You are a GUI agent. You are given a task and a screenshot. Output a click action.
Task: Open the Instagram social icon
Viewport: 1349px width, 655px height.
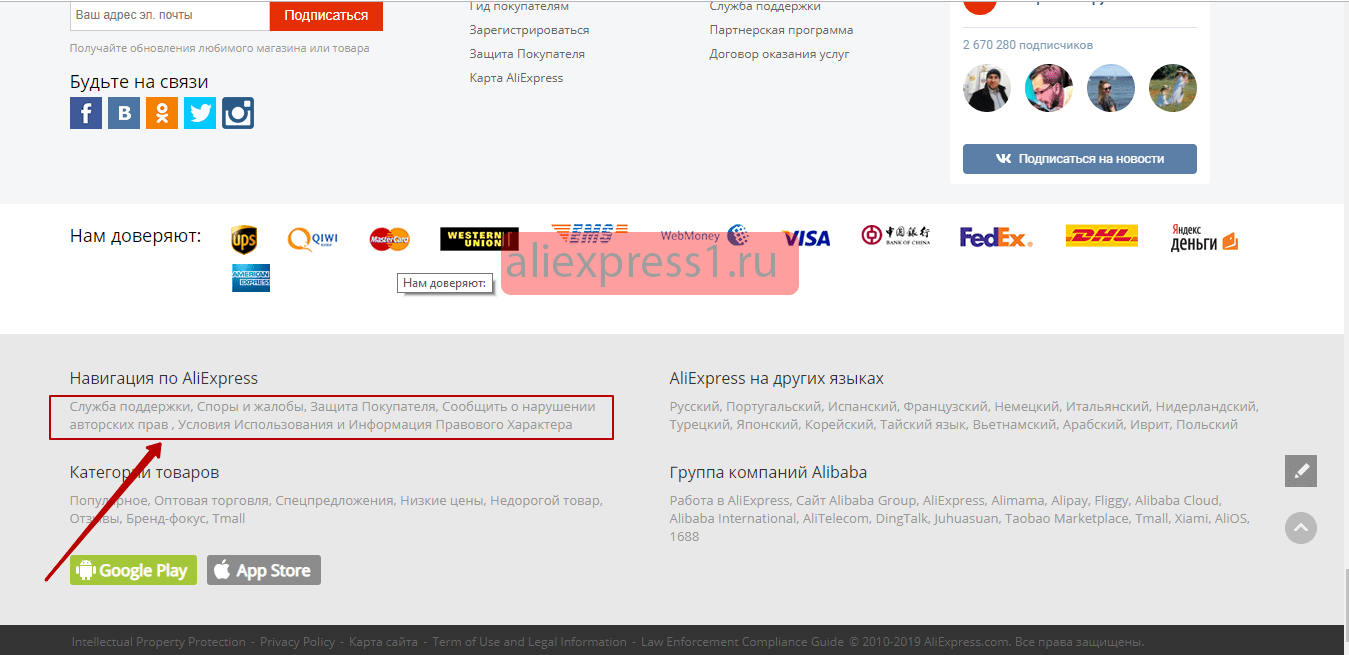(x=238, y=113)
